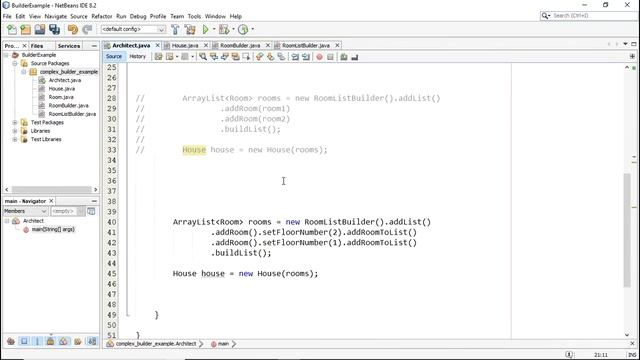
Task: Click the complex_builder_example.Architect breadcrumb
Action: [156, 344]
